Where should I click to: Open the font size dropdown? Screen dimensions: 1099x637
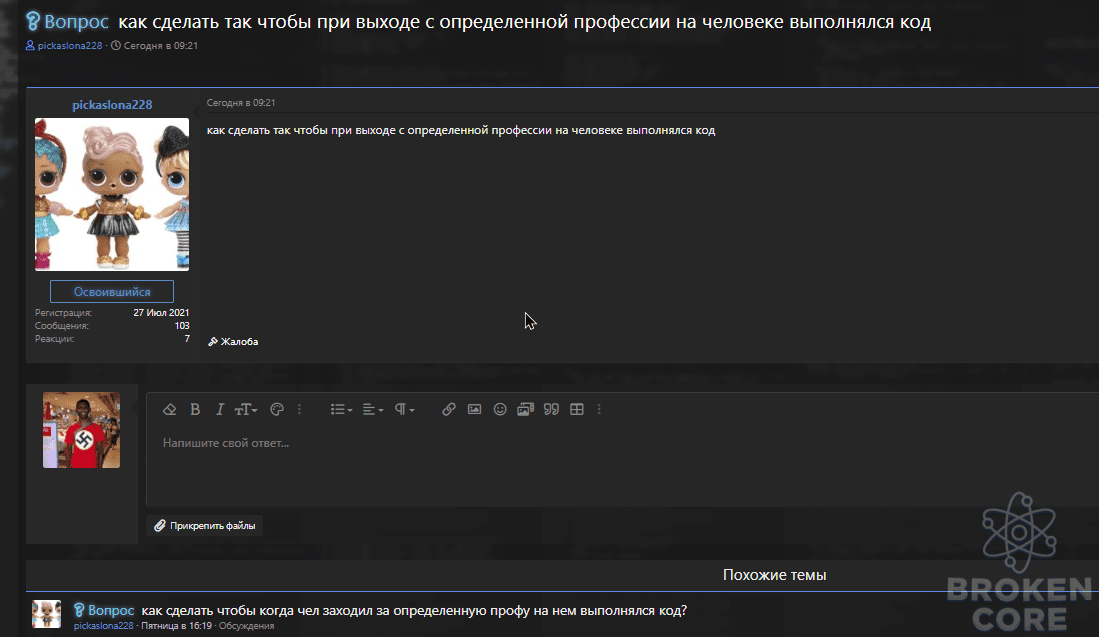tap(246, 409)
